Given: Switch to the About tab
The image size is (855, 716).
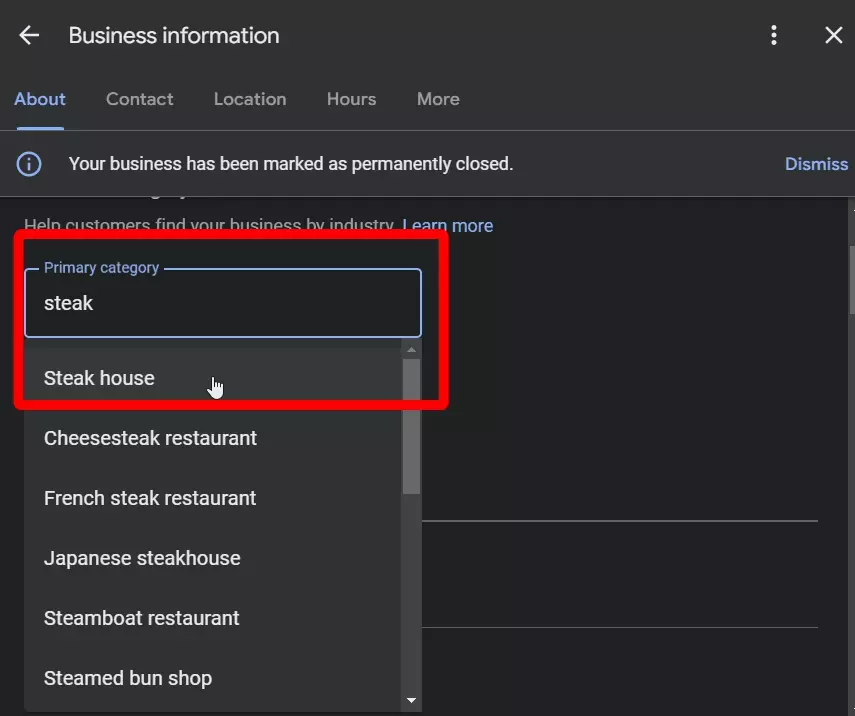Looking at the screenshot, I should click(40, 99).
